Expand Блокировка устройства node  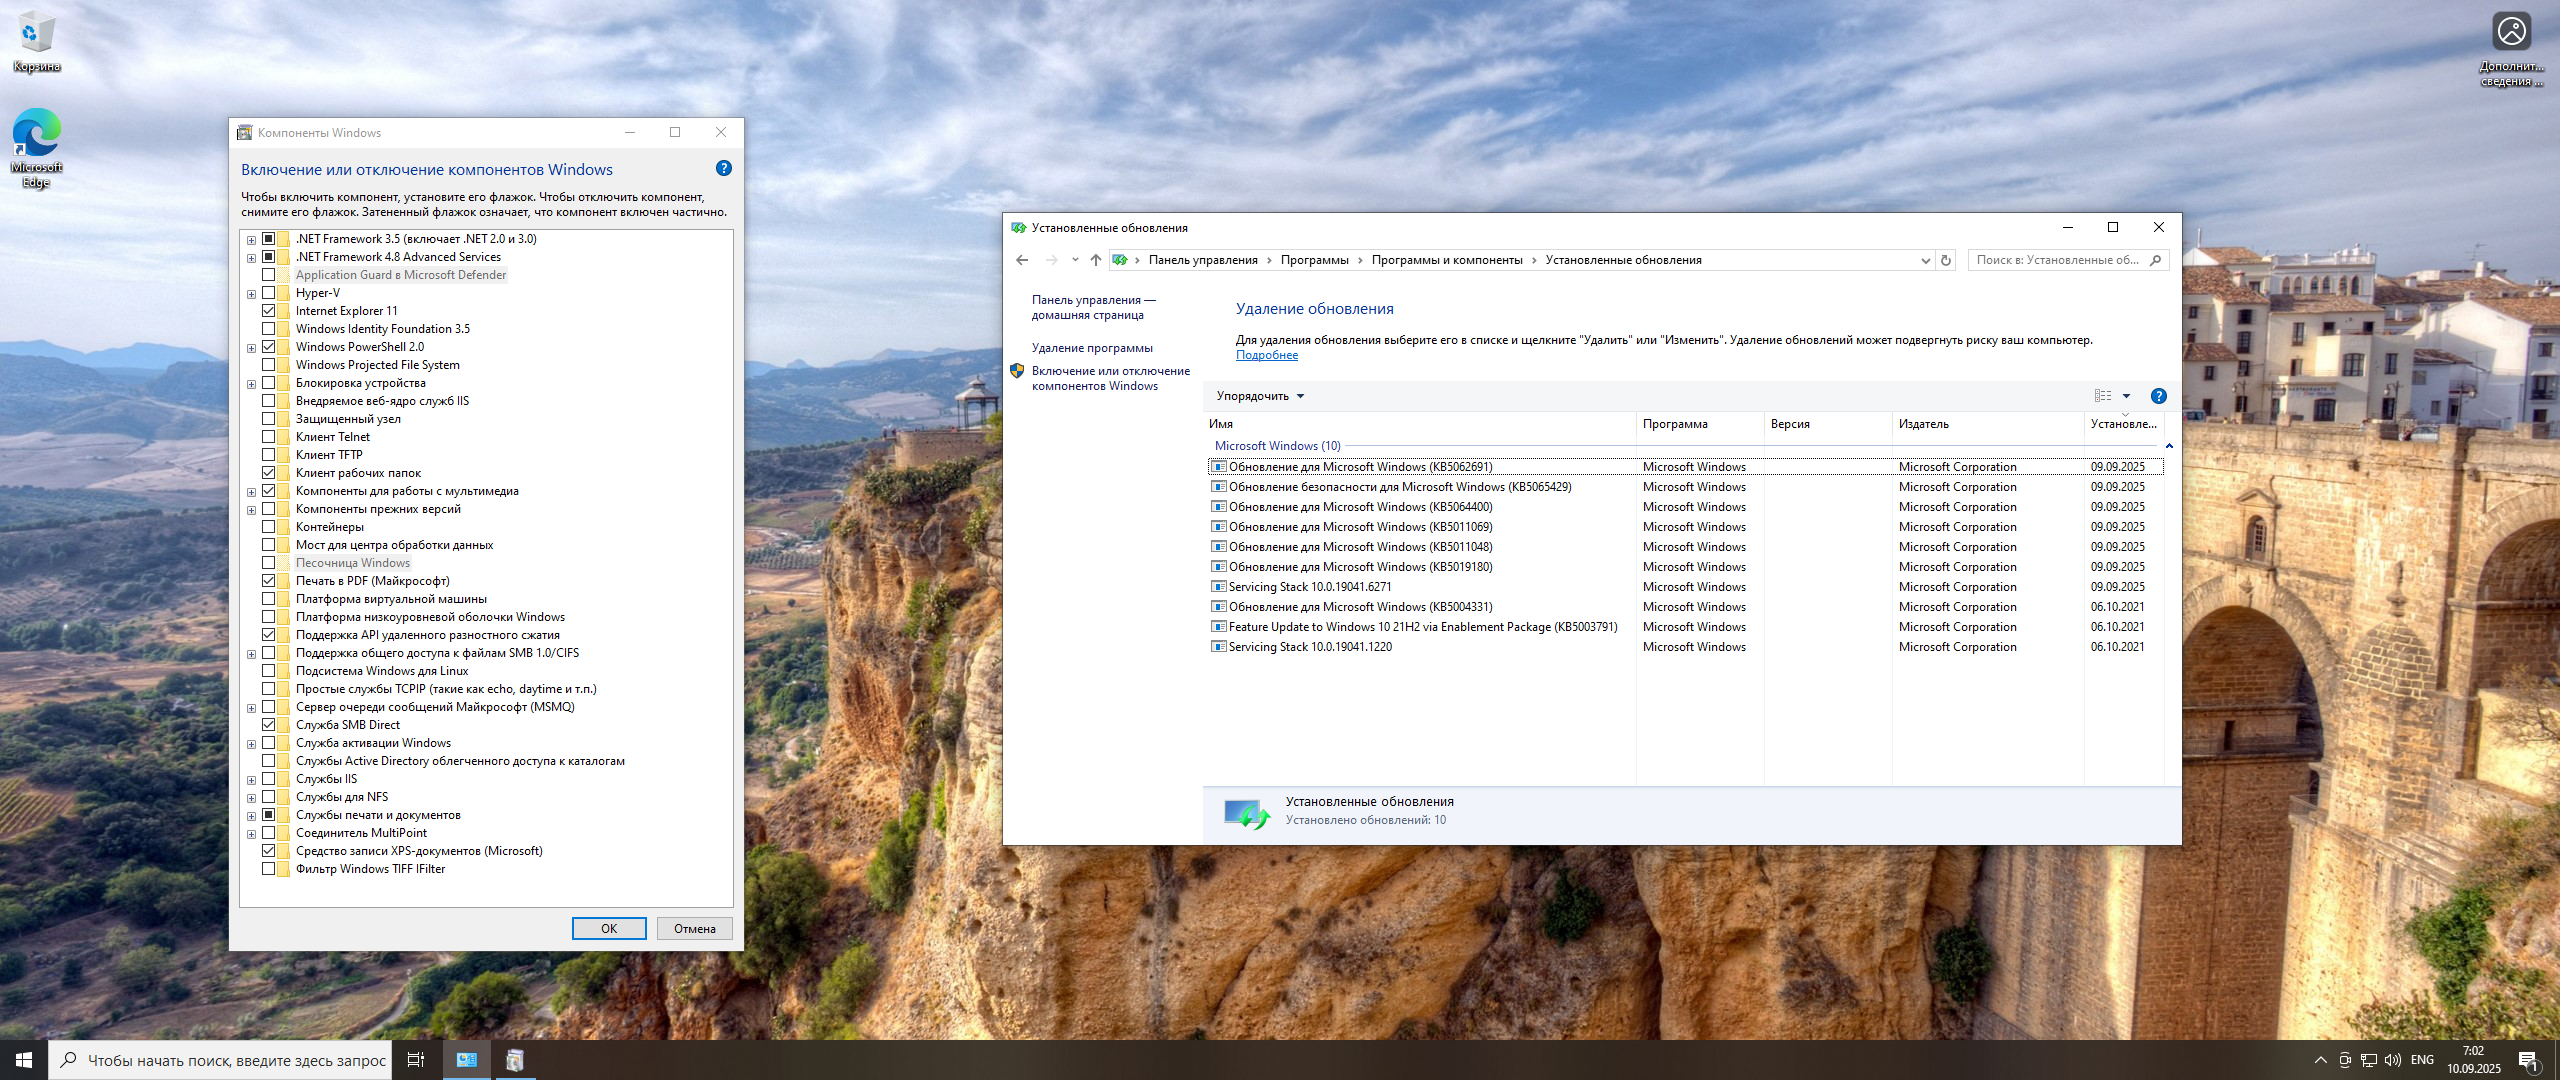pyautogui.click(x=251, y=384)
